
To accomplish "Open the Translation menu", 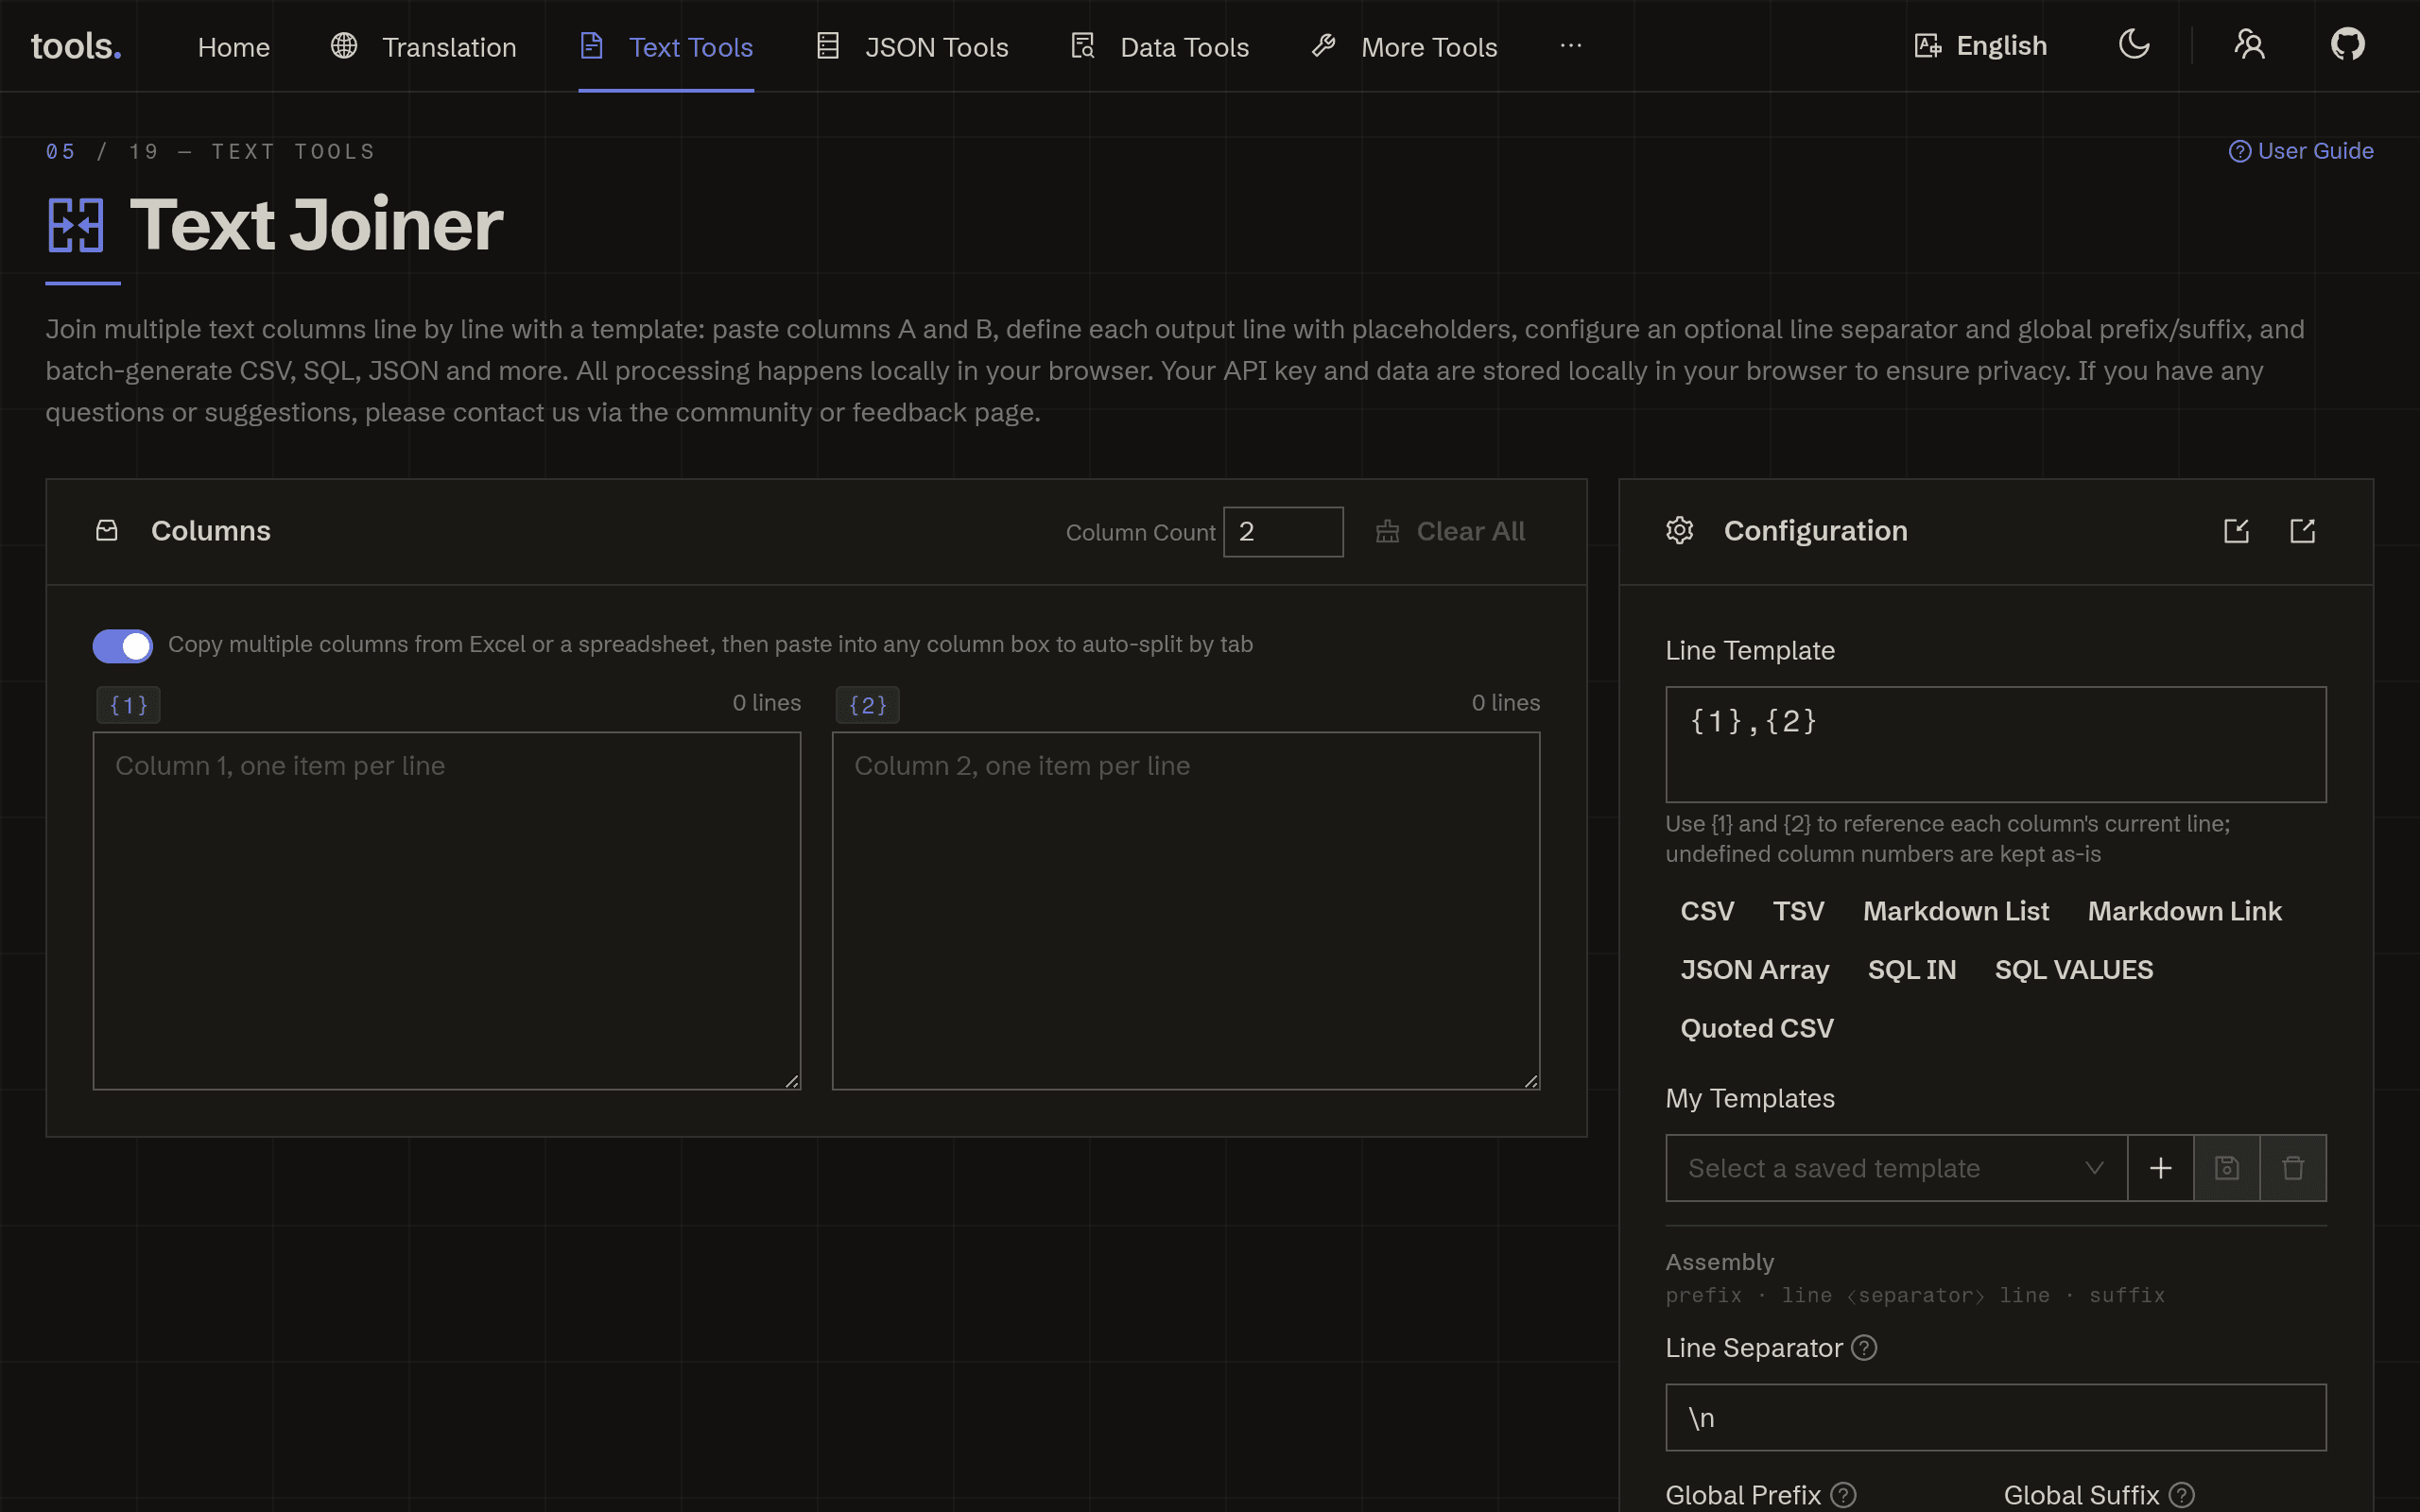I will tap(424, 47).
